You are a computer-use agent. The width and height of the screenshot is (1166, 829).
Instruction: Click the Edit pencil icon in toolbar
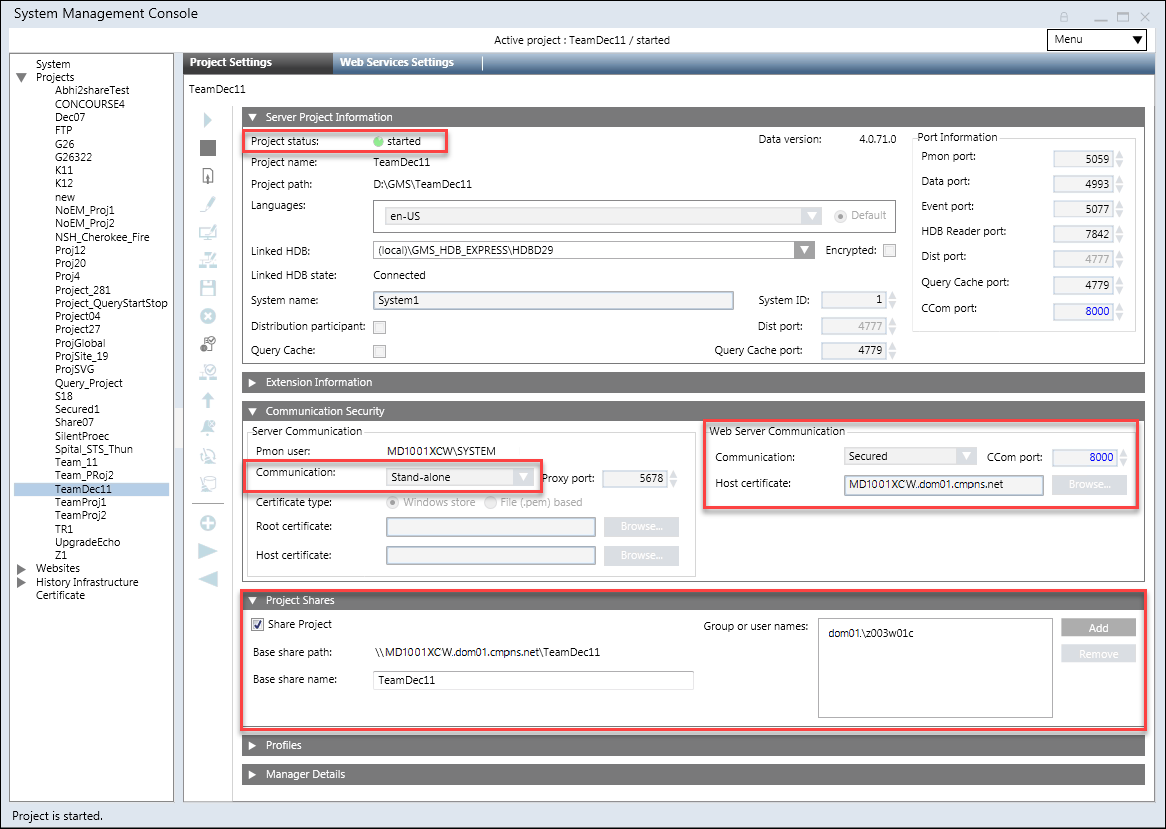tap(208, 204)
